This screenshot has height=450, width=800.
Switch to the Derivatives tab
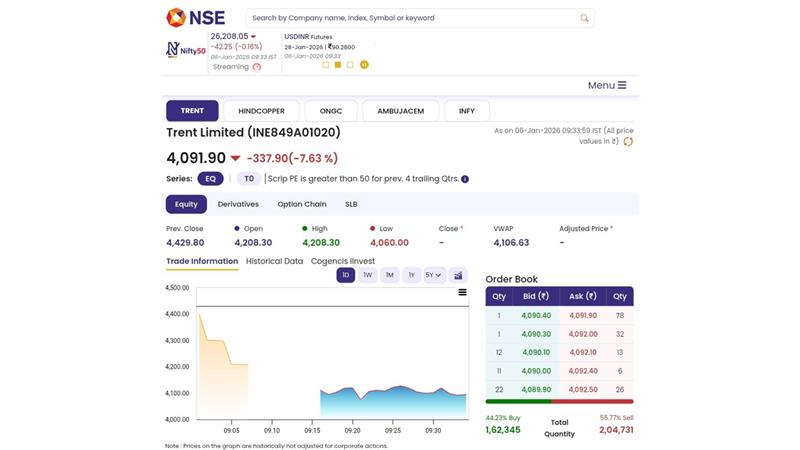[x=238, y=204]
